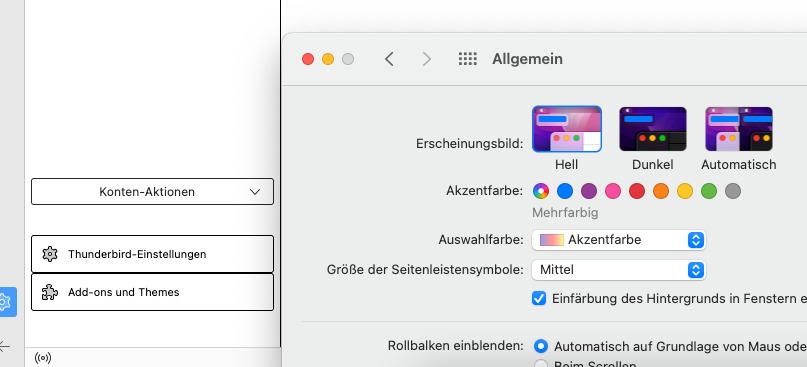Click the Mehrfarbig caption text
Viewport: 807px width, 367px height.
tap(565, 213)
